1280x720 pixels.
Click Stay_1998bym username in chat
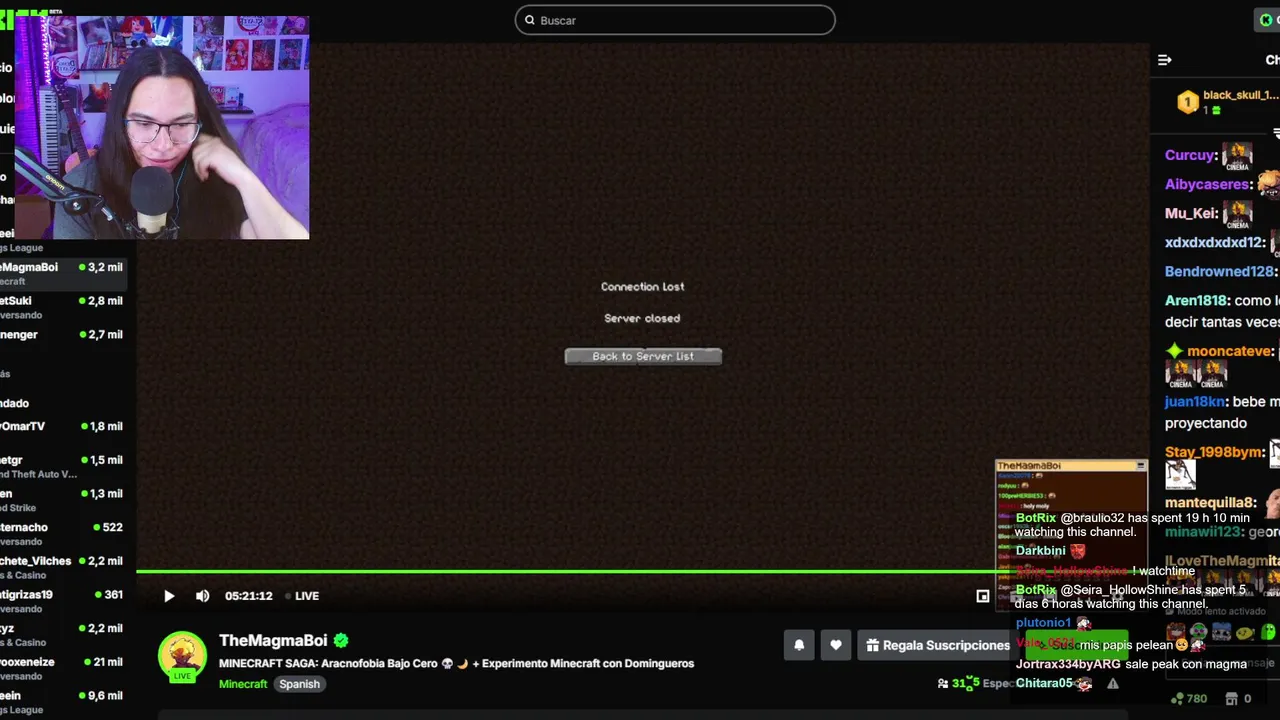click(1214, 452)
